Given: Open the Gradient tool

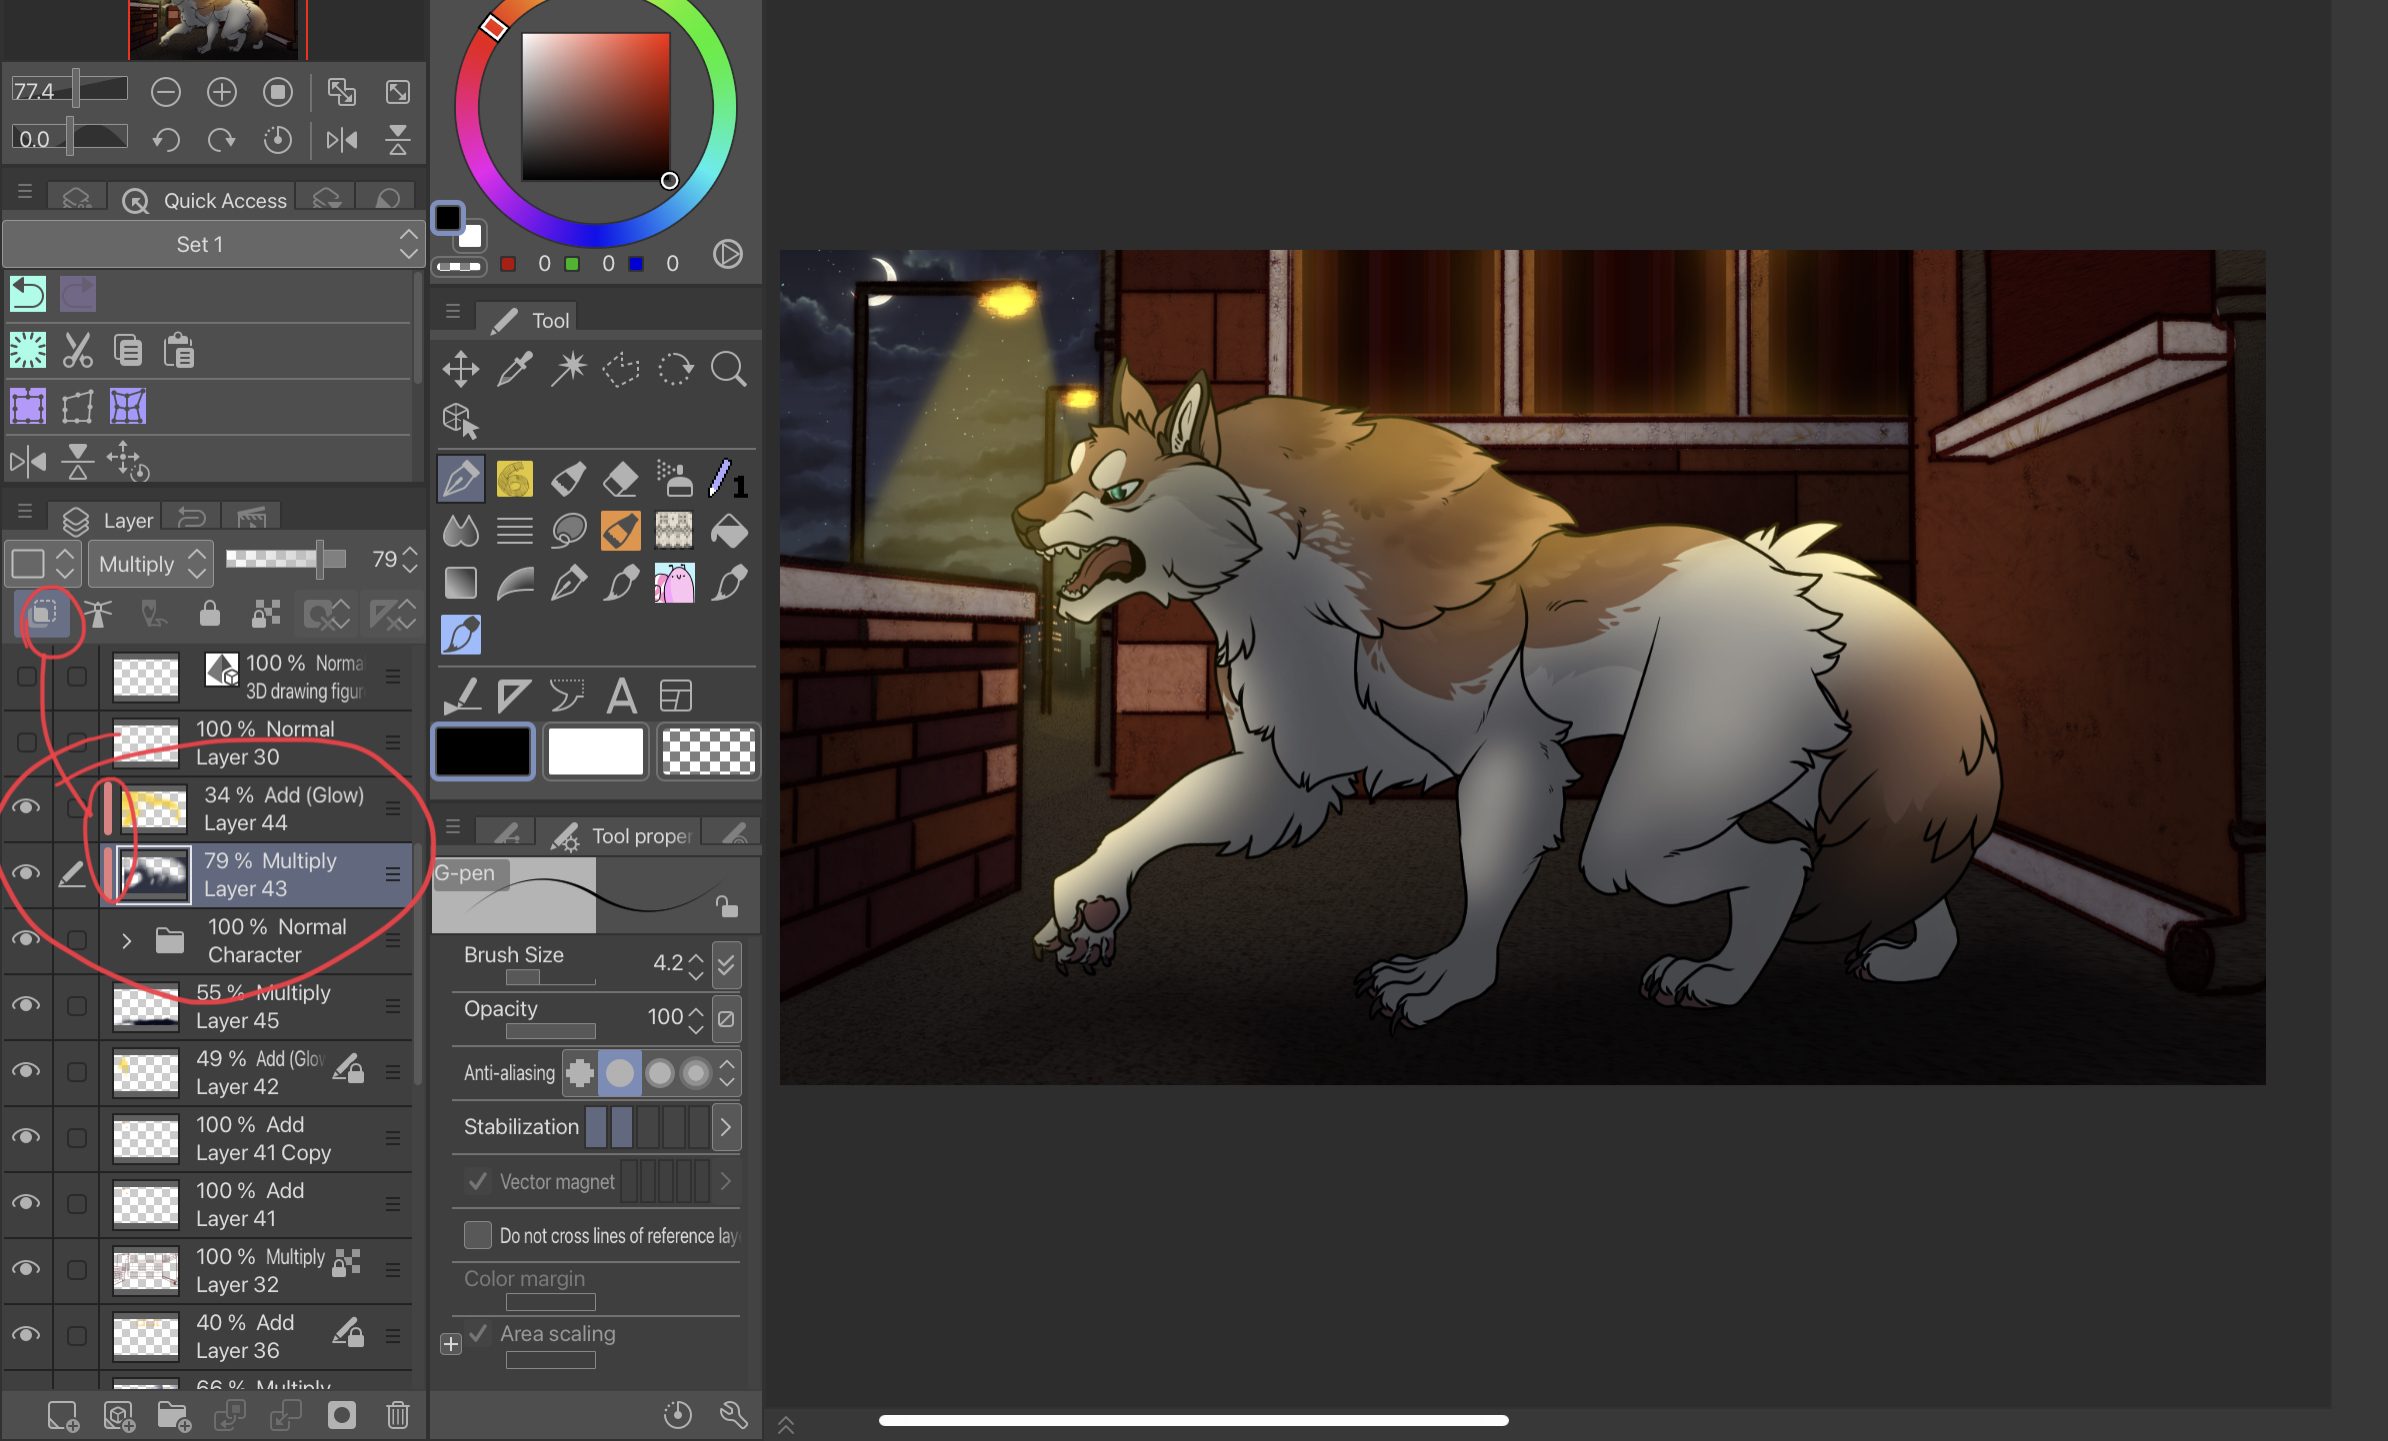Looking at the screenshot, I should pos(460,582).
